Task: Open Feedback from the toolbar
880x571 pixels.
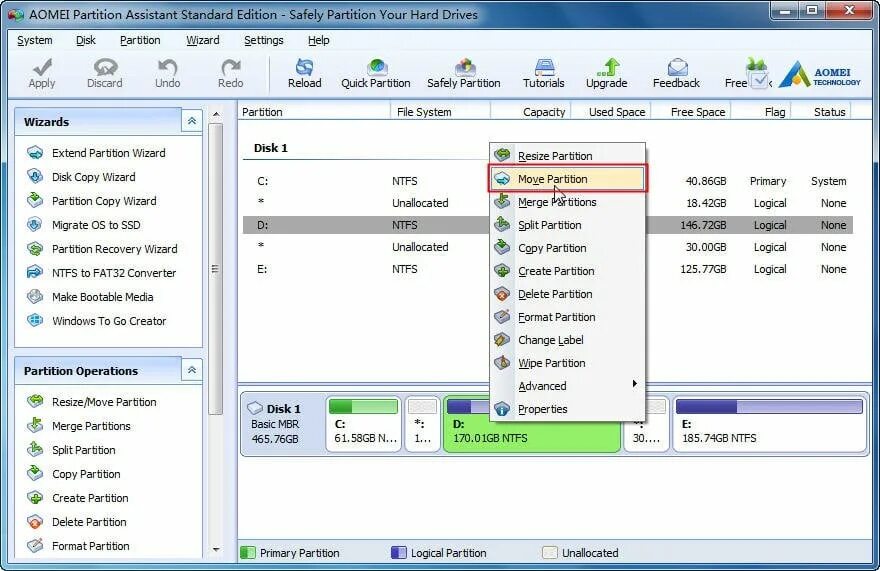Action: (676, 74)
